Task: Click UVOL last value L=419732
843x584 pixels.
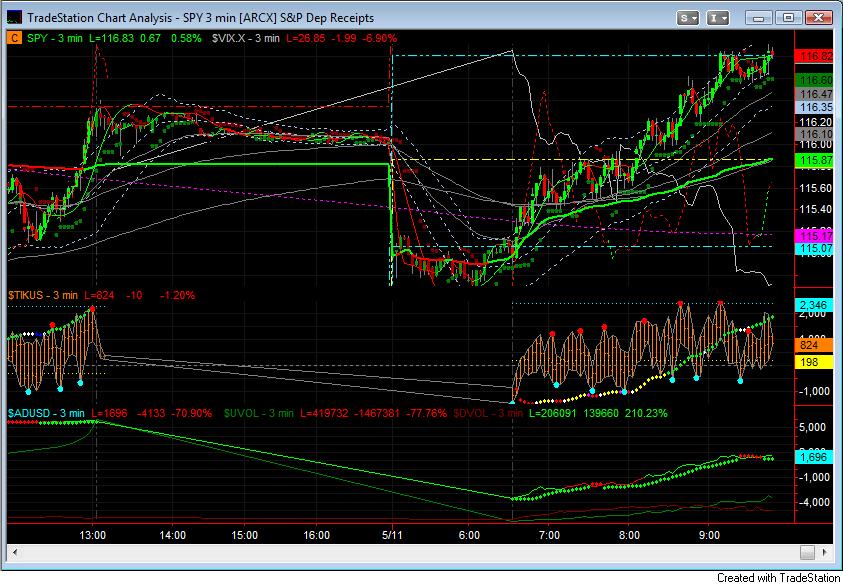Action: tap(326, 413)
